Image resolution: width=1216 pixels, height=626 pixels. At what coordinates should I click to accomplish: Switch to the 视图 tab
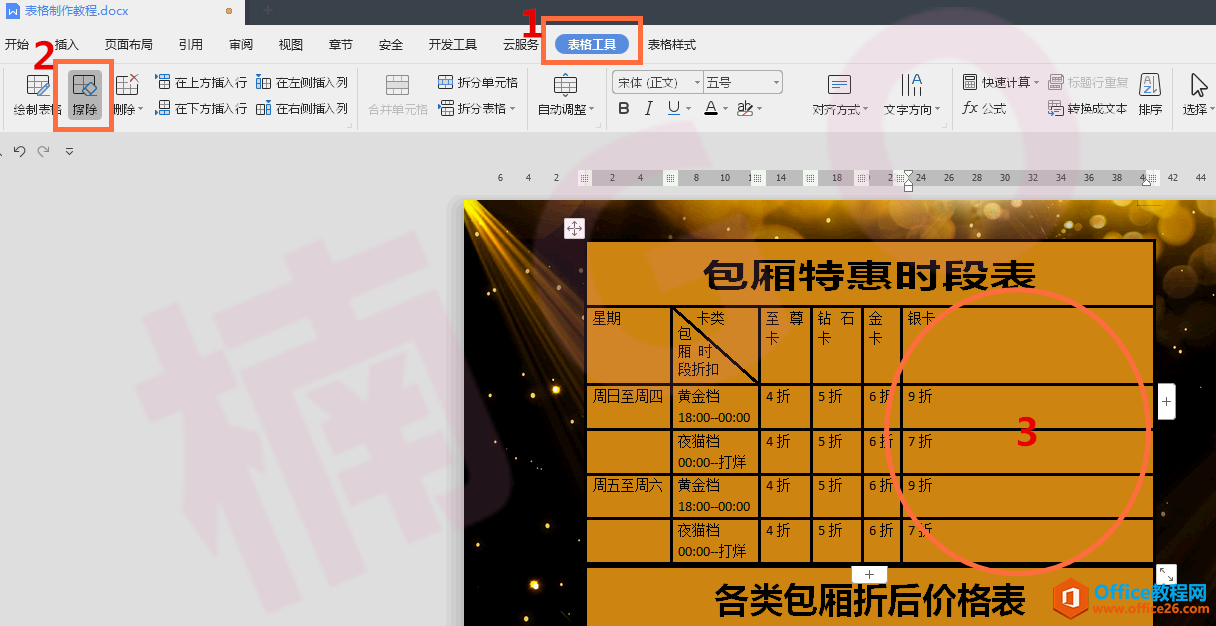click(x=291, y=44)
